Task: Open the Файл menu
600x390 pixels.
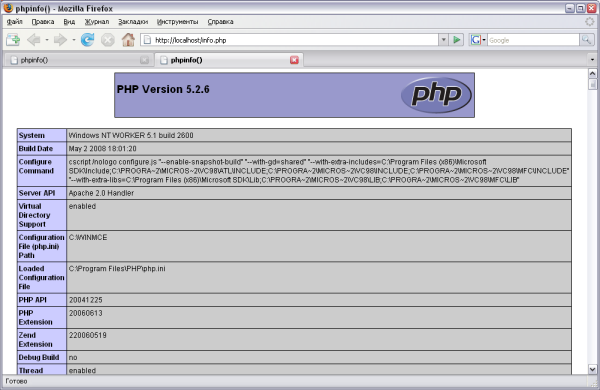Action: 15,22
